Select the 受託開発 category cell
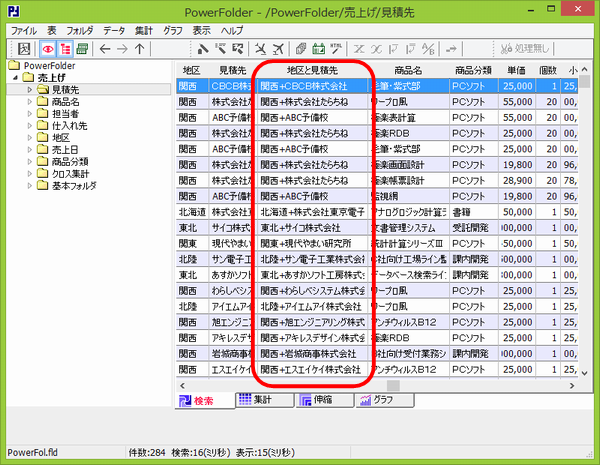This screenshot has width=600, height=465. [474, 228]
